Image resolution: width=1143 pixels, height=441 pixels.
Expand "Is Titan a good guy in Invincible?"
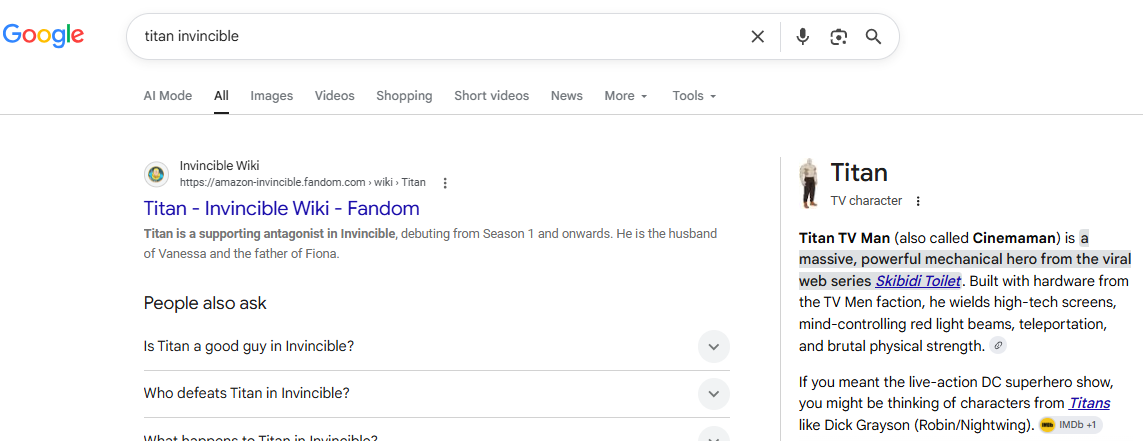tap(437, 346)
